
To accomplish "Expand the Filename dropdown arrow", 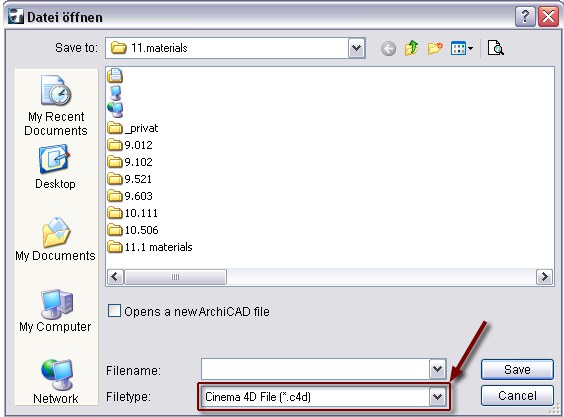I will click(437, 369).
